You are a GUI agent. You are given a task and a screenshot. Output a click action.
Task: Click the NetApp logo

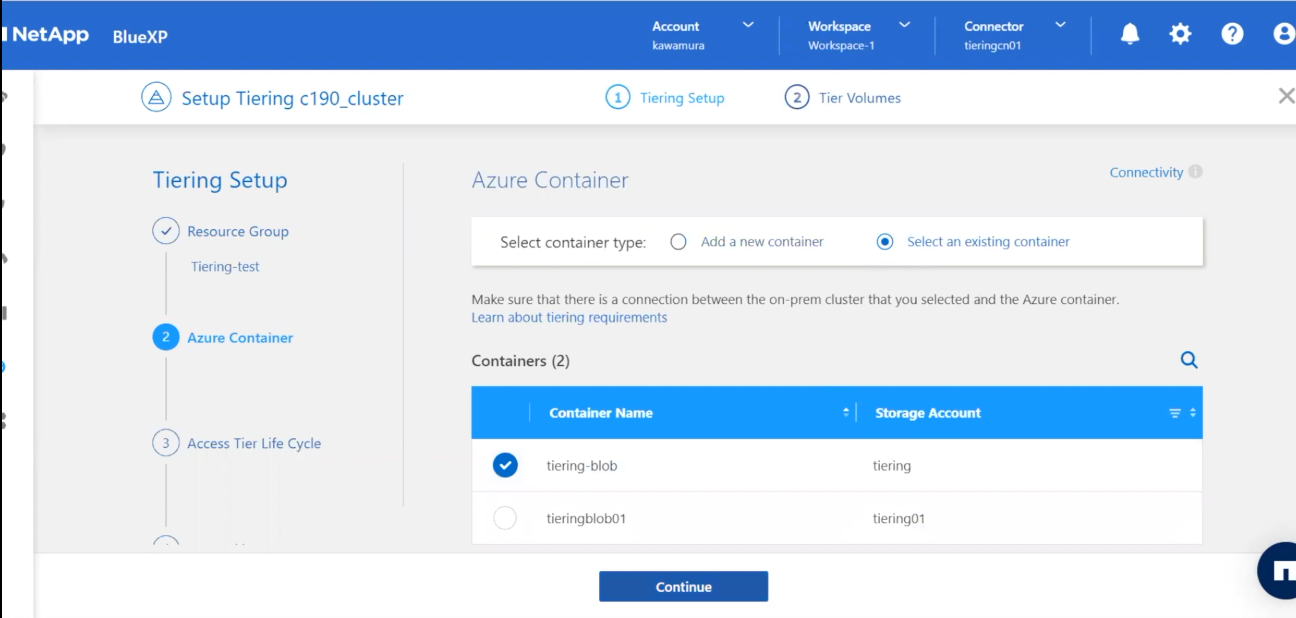tap(47, 35)
